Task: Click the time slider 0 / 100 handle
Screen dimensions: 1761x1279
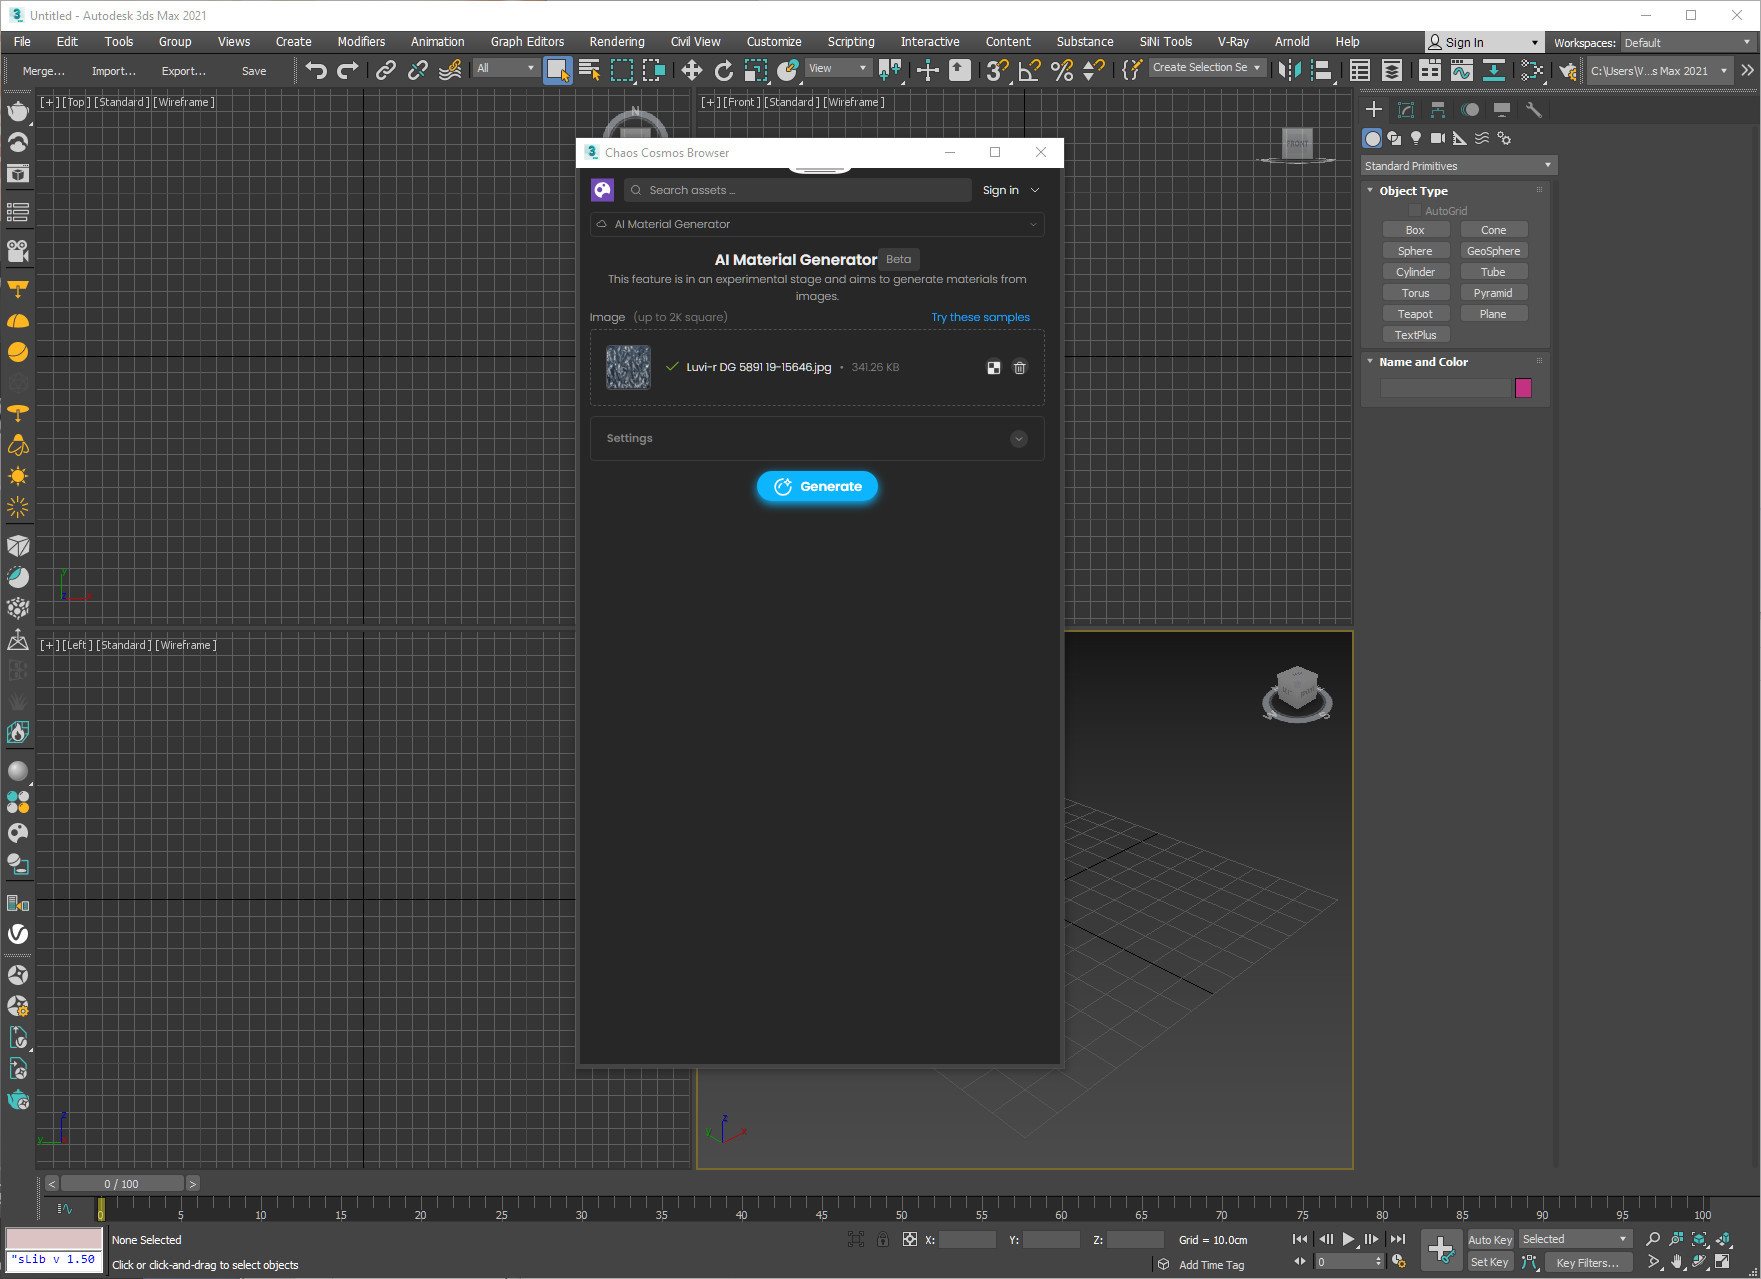Action: click(x=122, y=1184)
